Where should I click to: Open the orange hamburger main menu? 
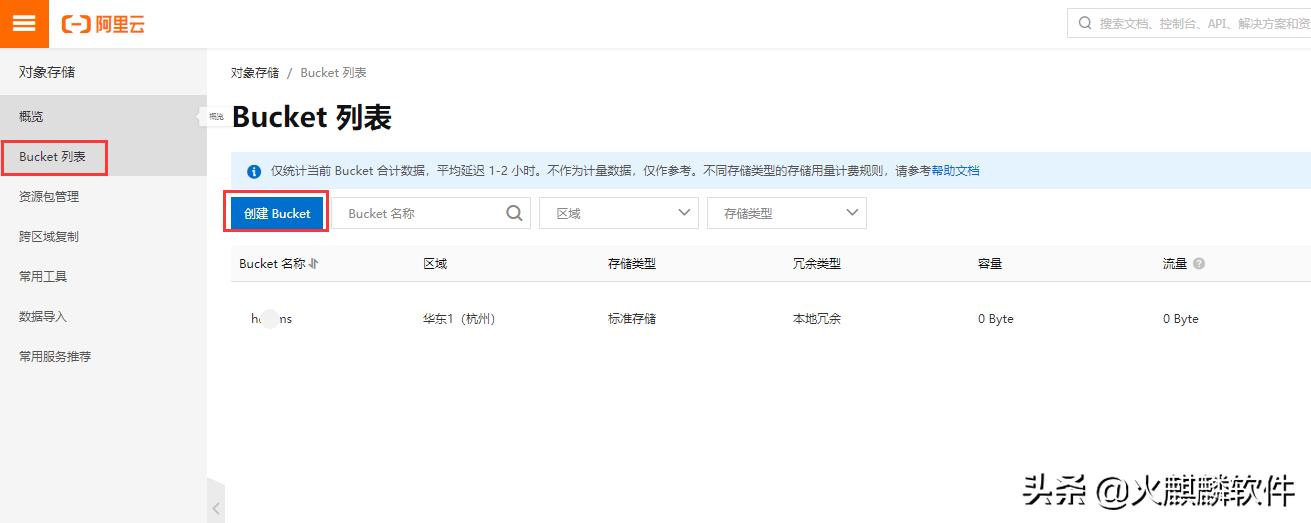24,24
